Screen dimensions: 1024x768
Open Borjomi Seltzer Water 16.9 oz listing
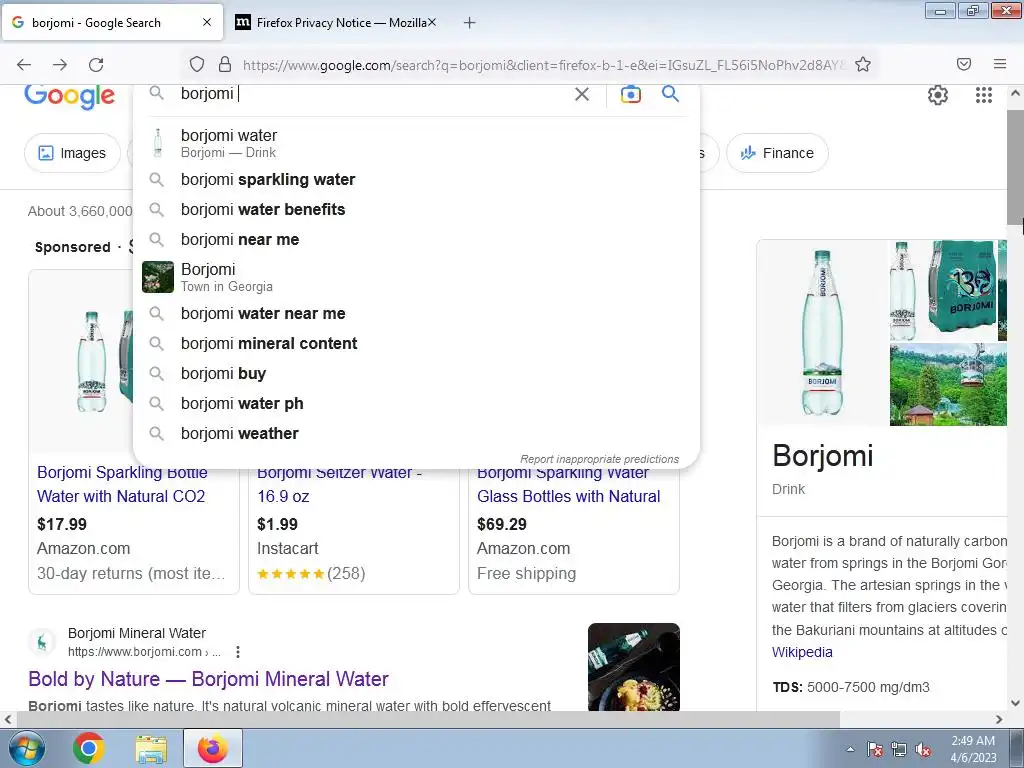[340, 485]
